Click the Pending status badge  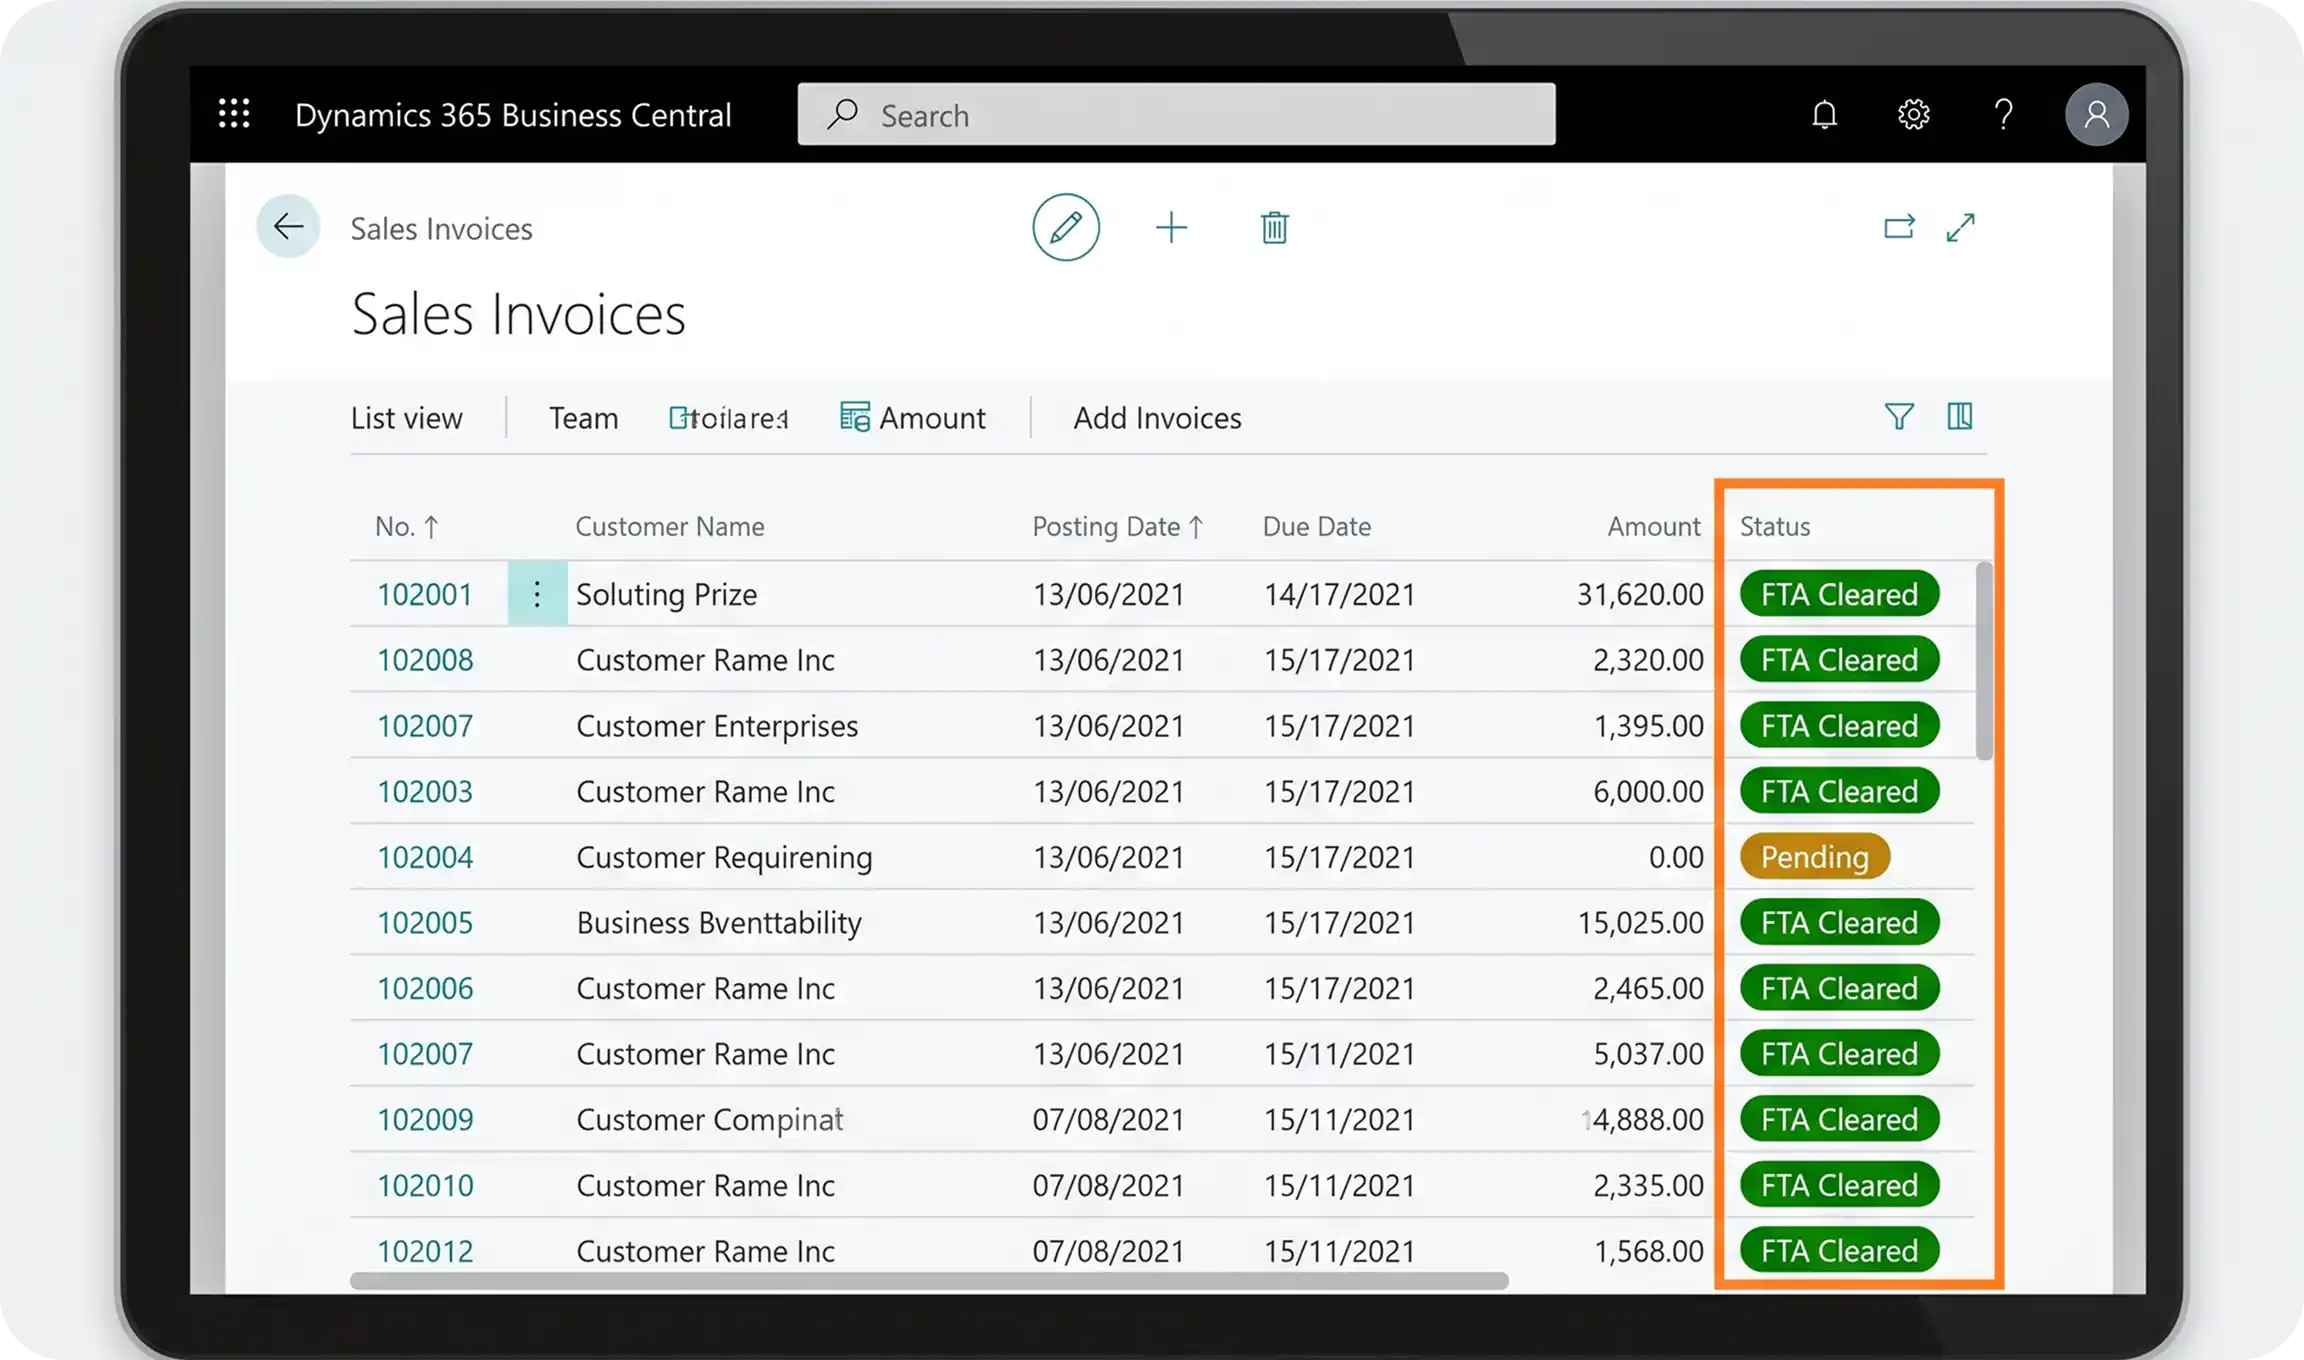click(1814, 857)
